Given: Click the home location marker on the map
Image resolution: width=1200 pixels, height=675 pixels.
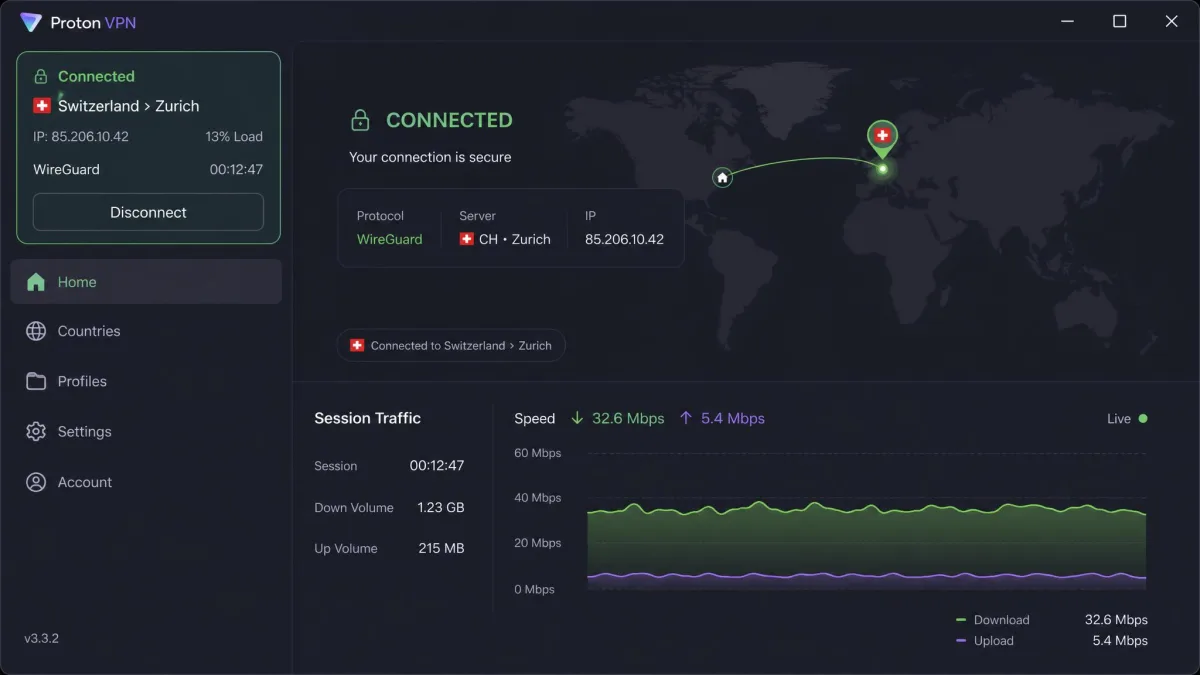Looking at the screenshot, I should (722, 177).
